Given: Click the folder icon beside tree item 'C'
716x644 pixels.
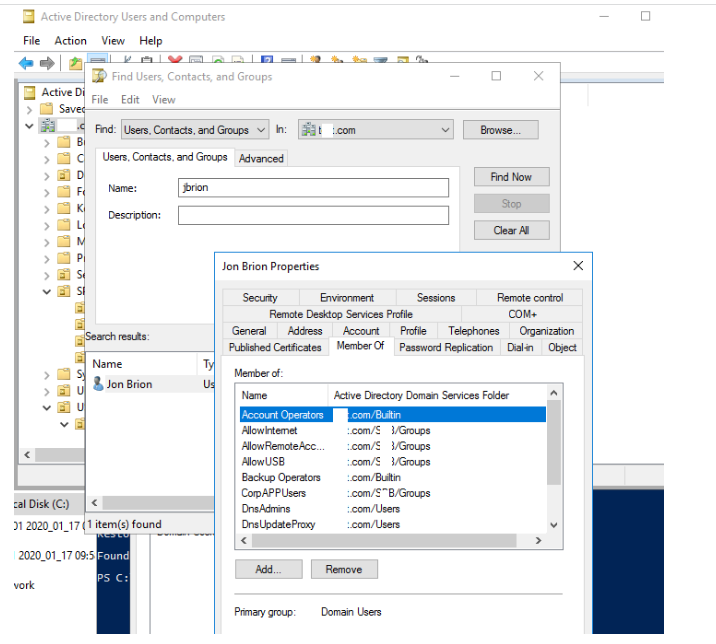Looking at the screenshot, I should coord(64,158).
